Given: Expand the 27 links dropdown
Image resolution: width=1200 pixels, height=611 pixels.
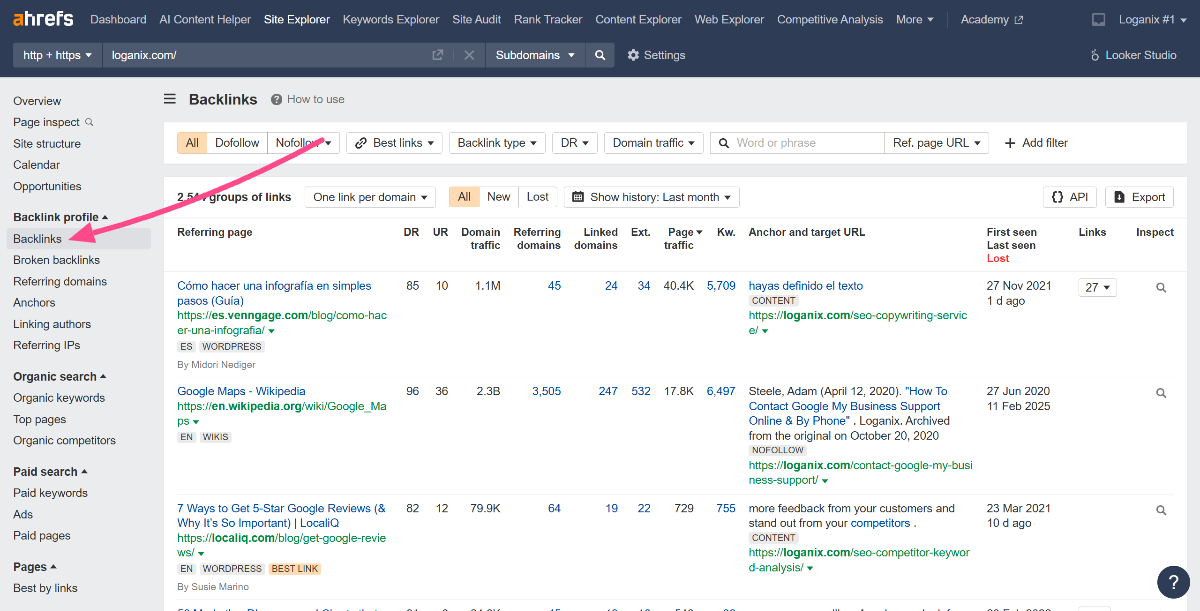Looking at the screenshot, I should point(1098,287).
